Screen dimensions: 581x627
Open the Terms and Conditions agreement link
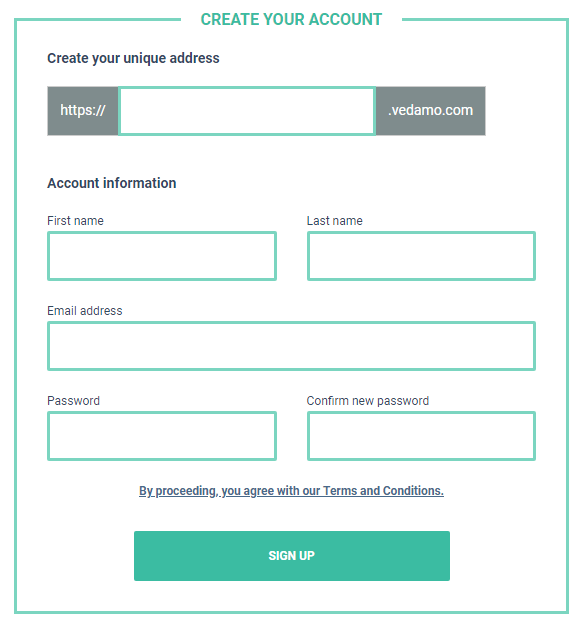[x=291, y=491]
